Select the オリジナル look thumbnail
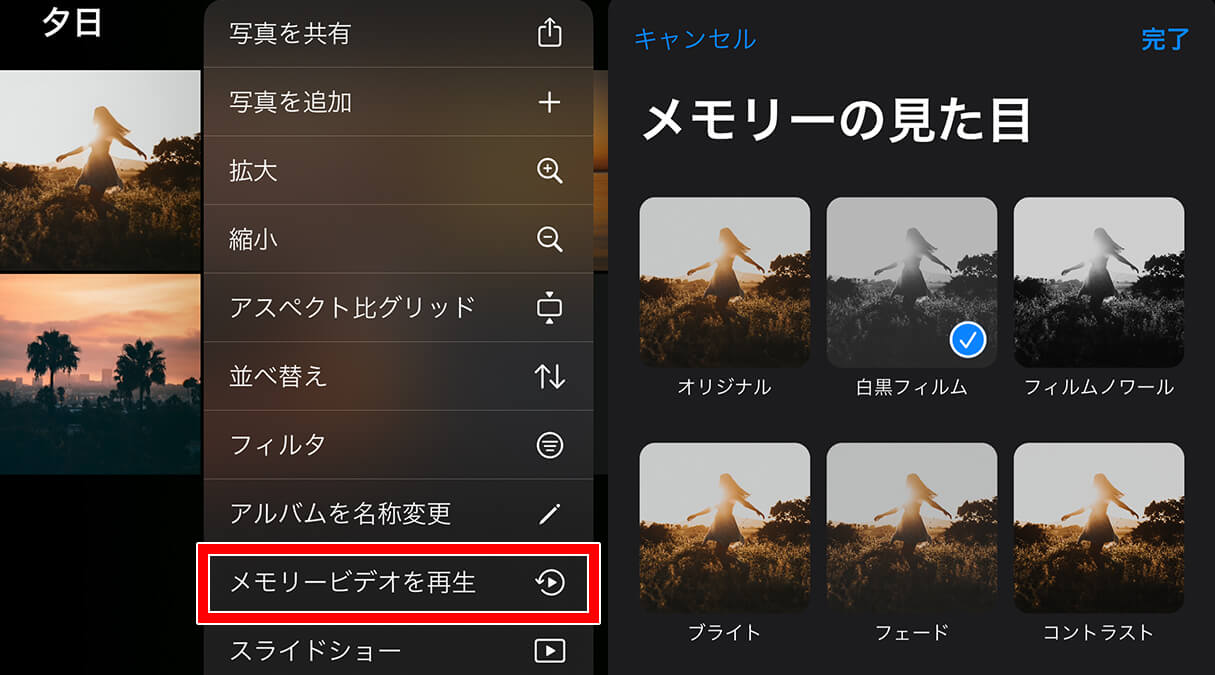This screenshot has height=675, width=1215. (725, 282)
